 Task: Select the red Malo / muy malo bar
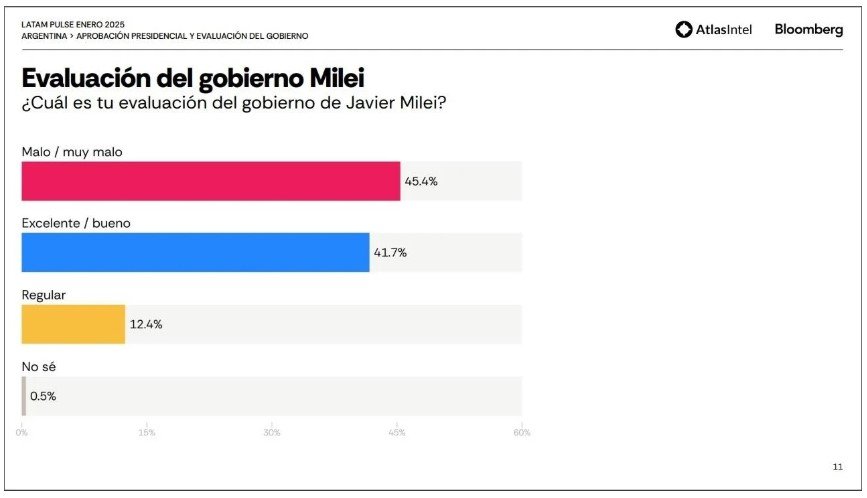click(210, 181)
